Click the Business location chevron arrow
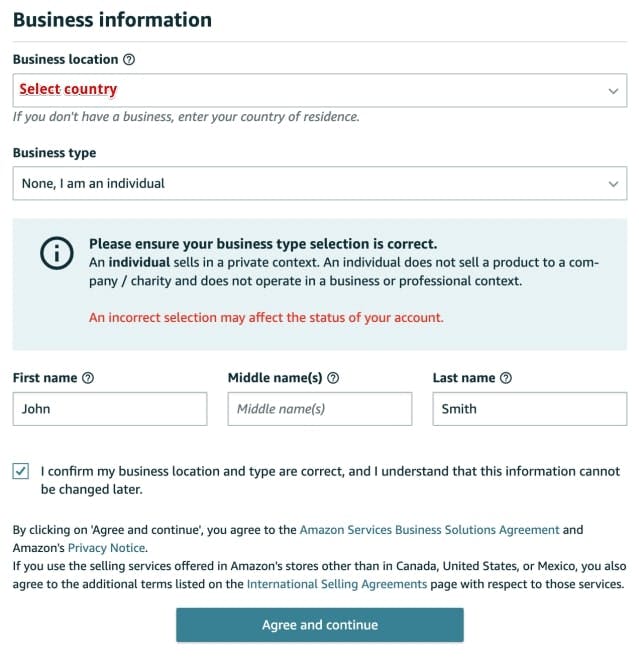 point(614,91)
